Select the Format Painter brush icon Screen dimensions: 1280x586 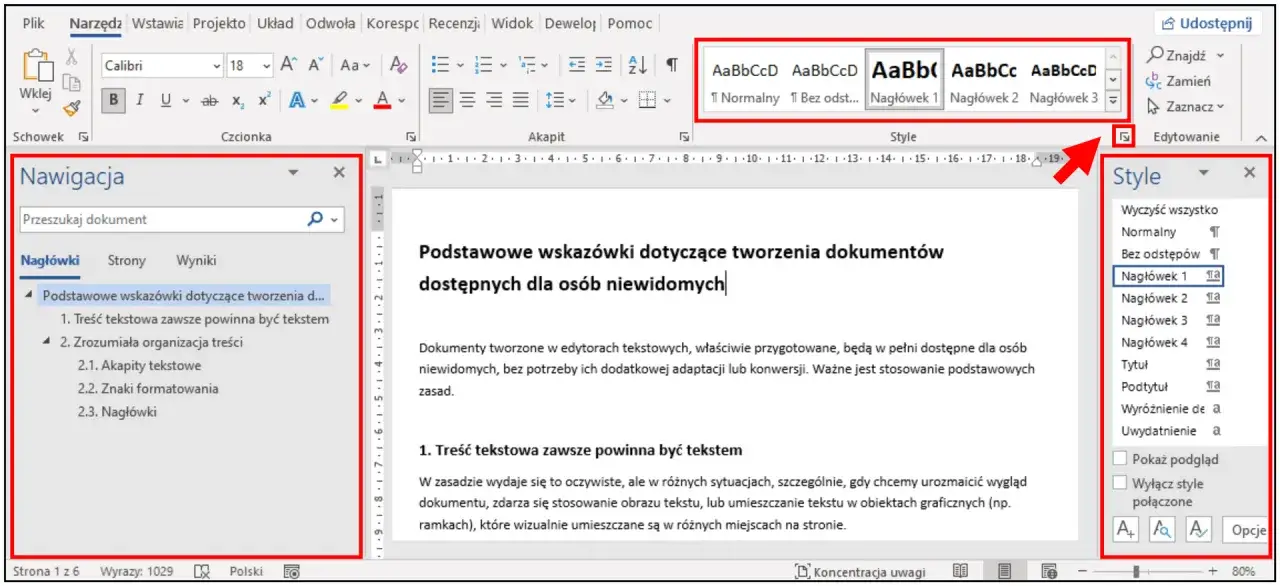72,108
